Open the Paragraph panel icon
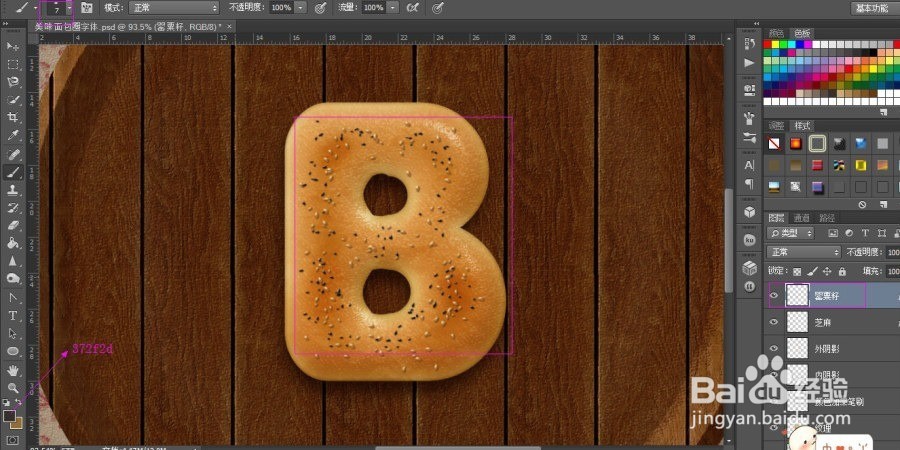The image size is (900, 450). (x=749, y=184)
